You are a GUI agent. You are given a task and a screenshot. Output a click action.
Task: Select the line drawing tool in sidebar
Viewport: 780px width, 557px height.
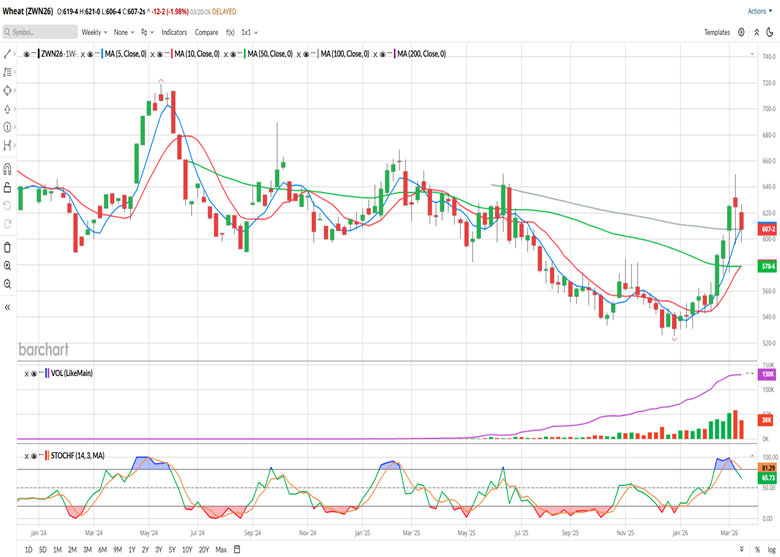click(x=7, y=54)
